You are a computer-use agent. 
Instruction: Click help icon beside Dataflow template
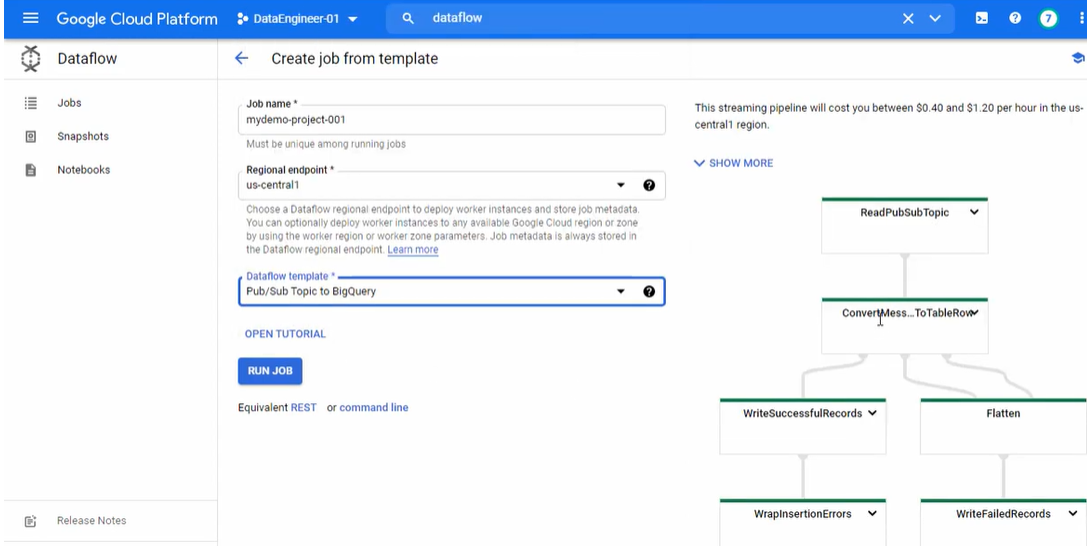pos(649,291)
